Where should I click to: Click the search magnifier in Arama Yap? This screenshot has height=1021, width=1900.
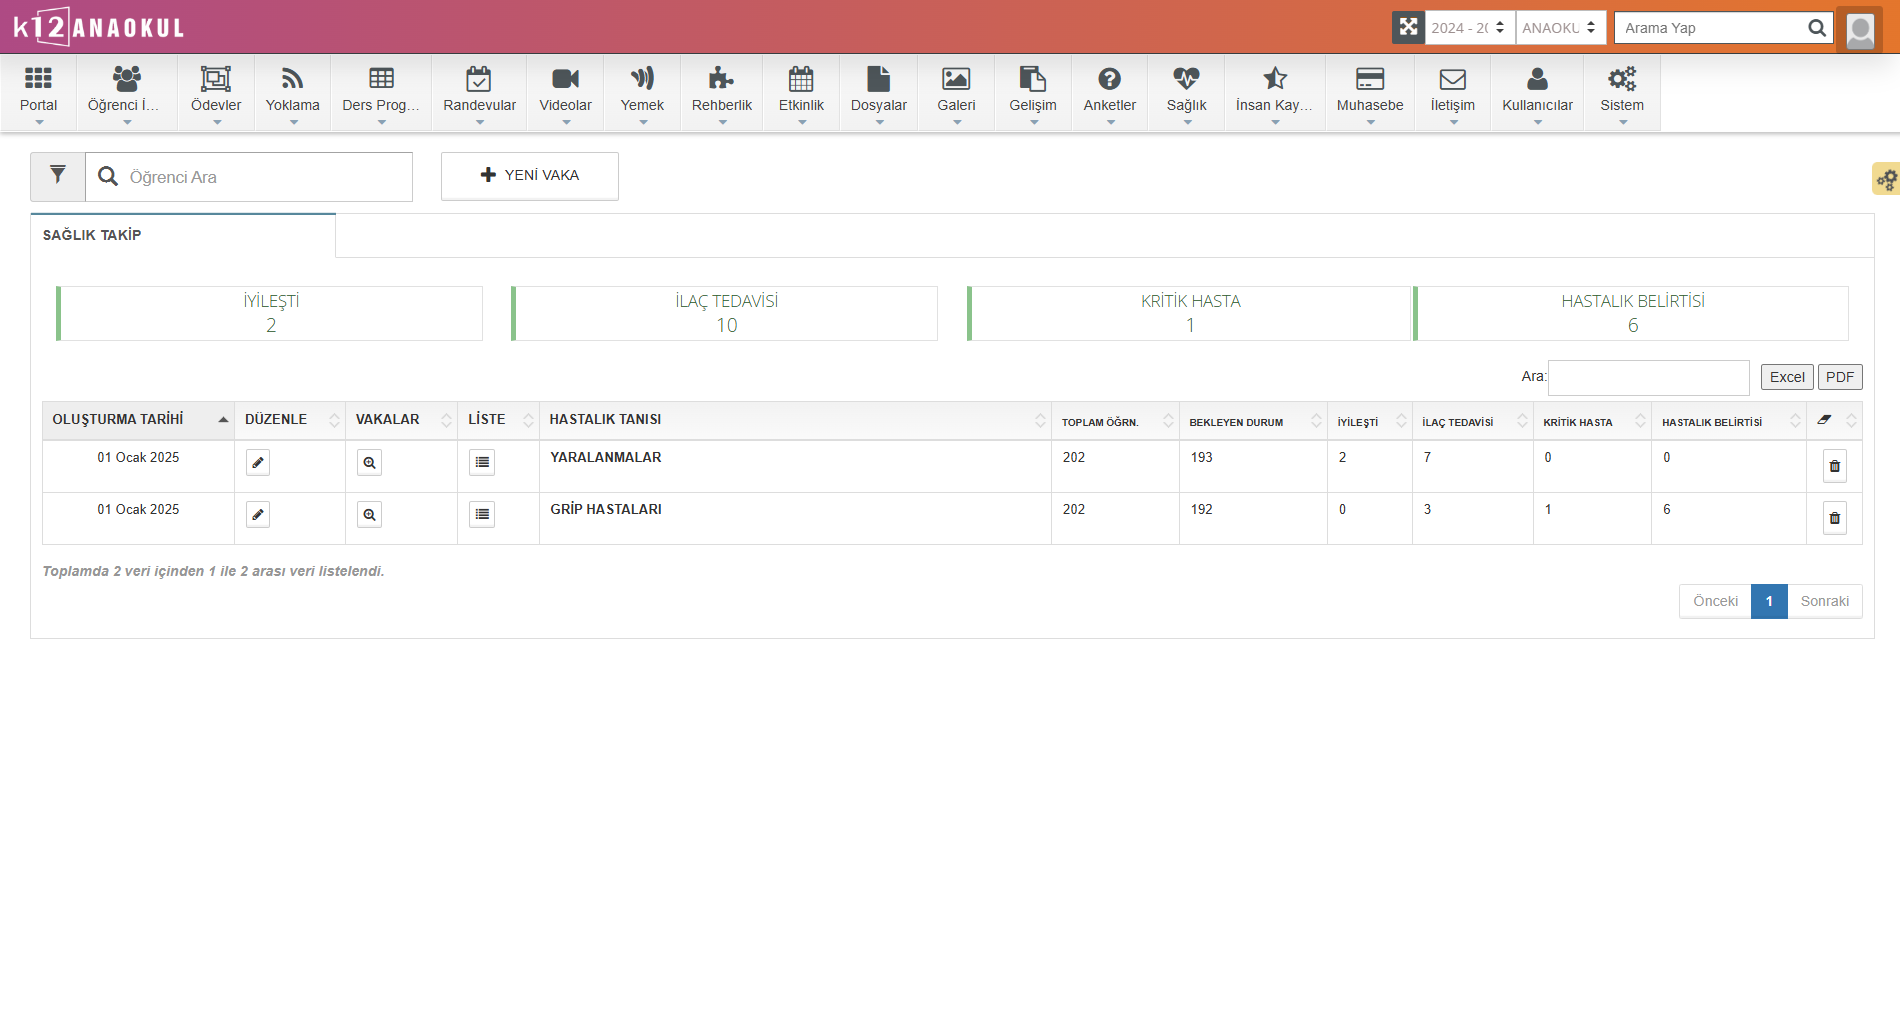[1816, 28]
